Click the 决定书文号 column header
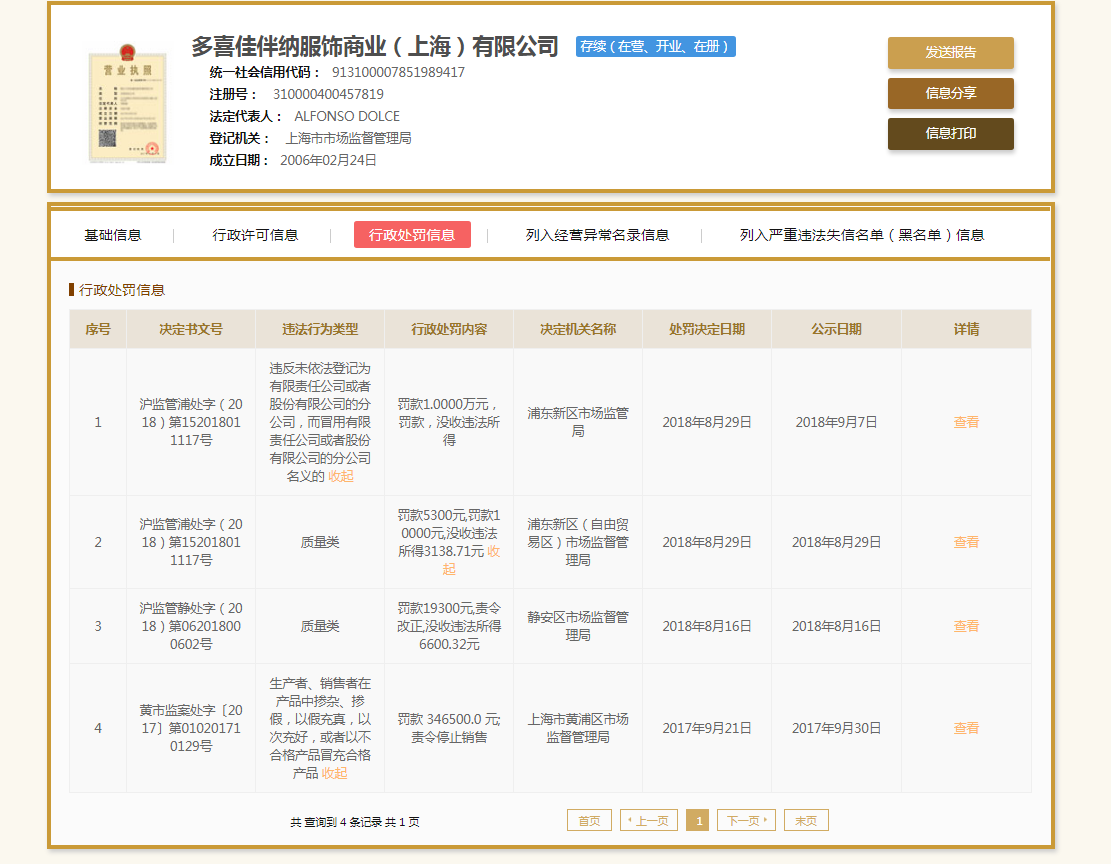Screen dimensions: 1111x864 tap(191, 330)
